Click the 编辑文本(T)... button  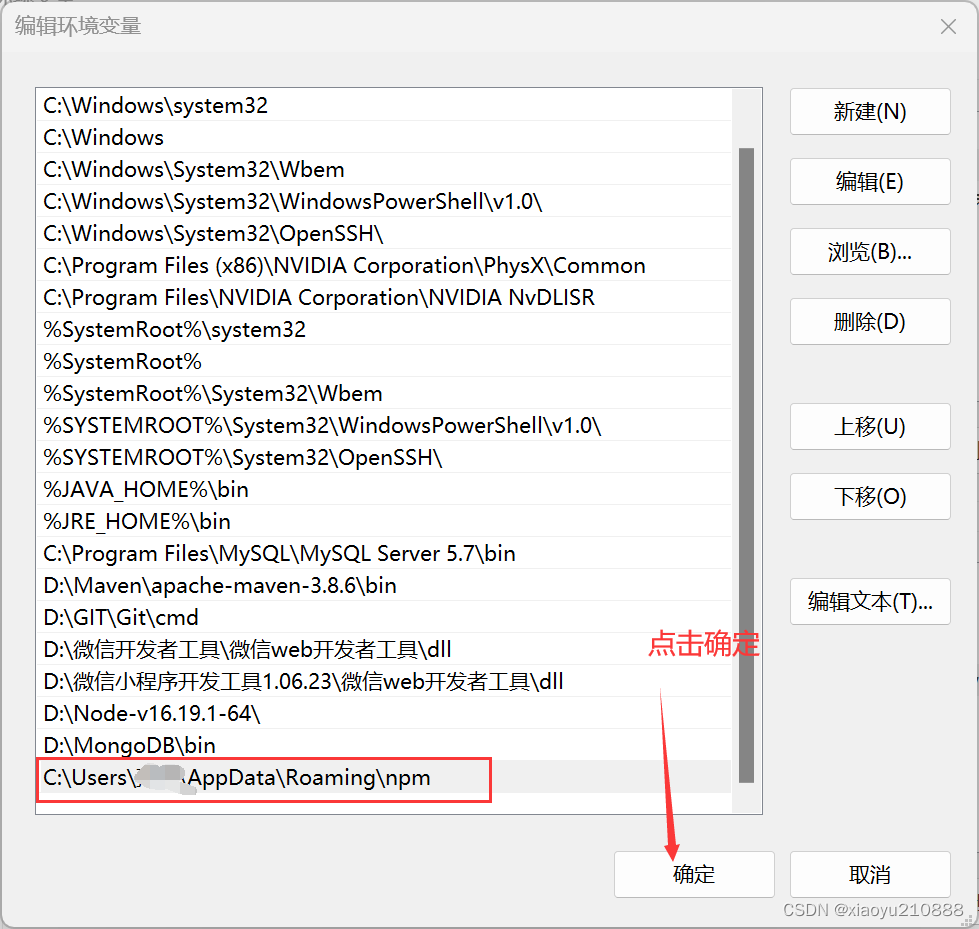[869, 601]
